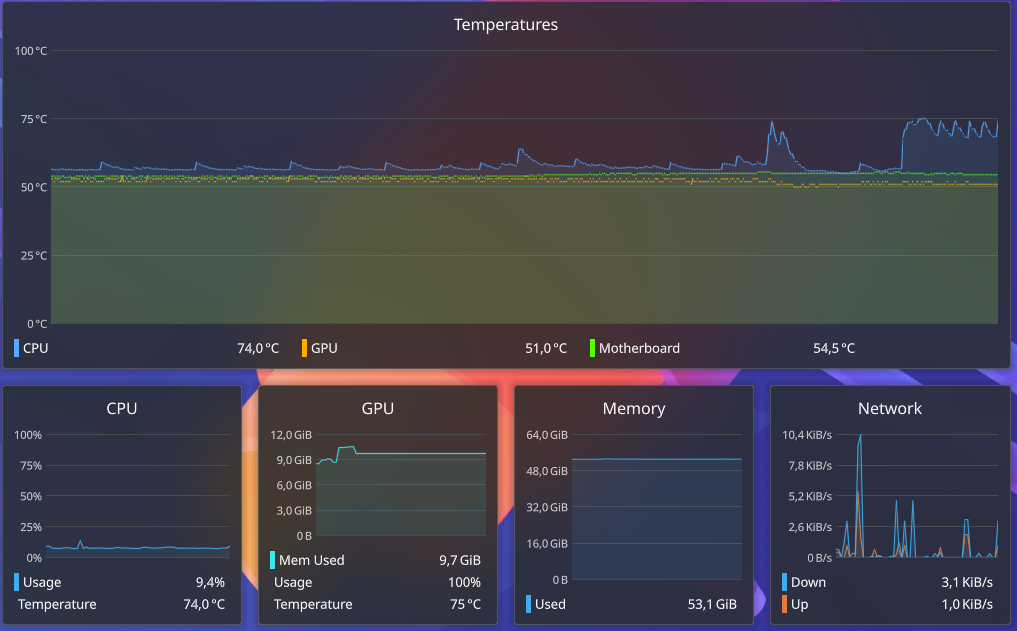Click the Down label in Network widget
Viewport: 1017px width, 631px height.
pyautogui.click(x=808, y=582)
